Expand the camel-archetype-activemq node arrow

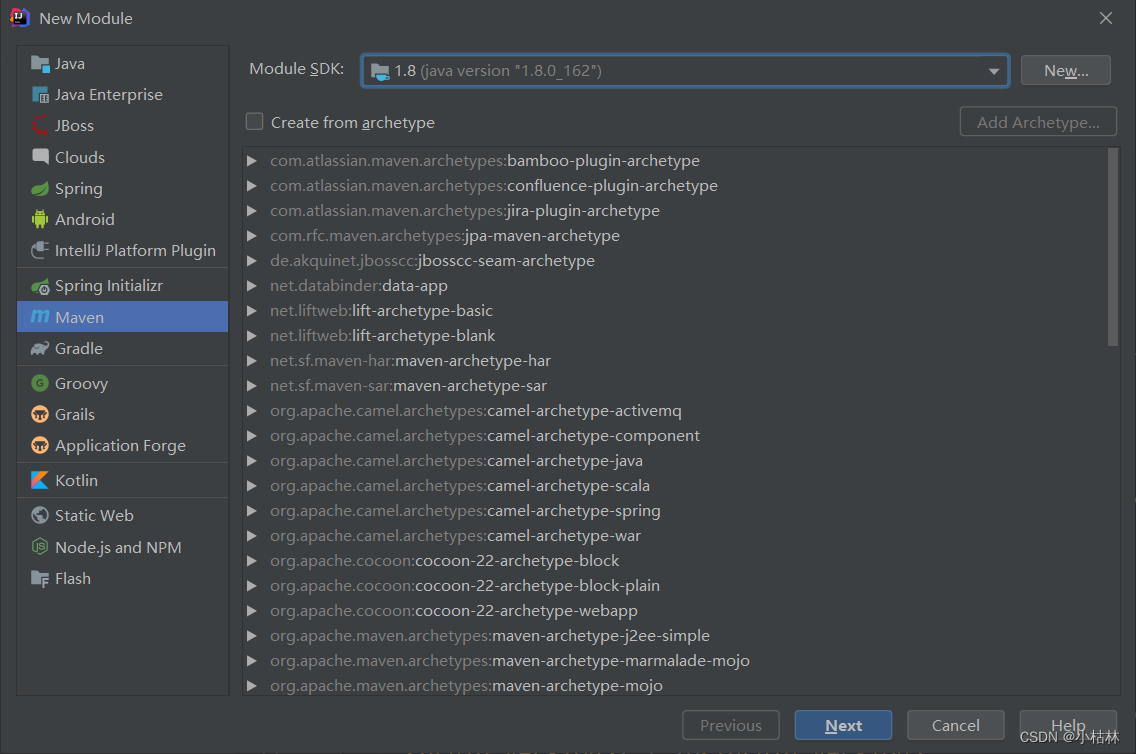click(x=252, y=411)
